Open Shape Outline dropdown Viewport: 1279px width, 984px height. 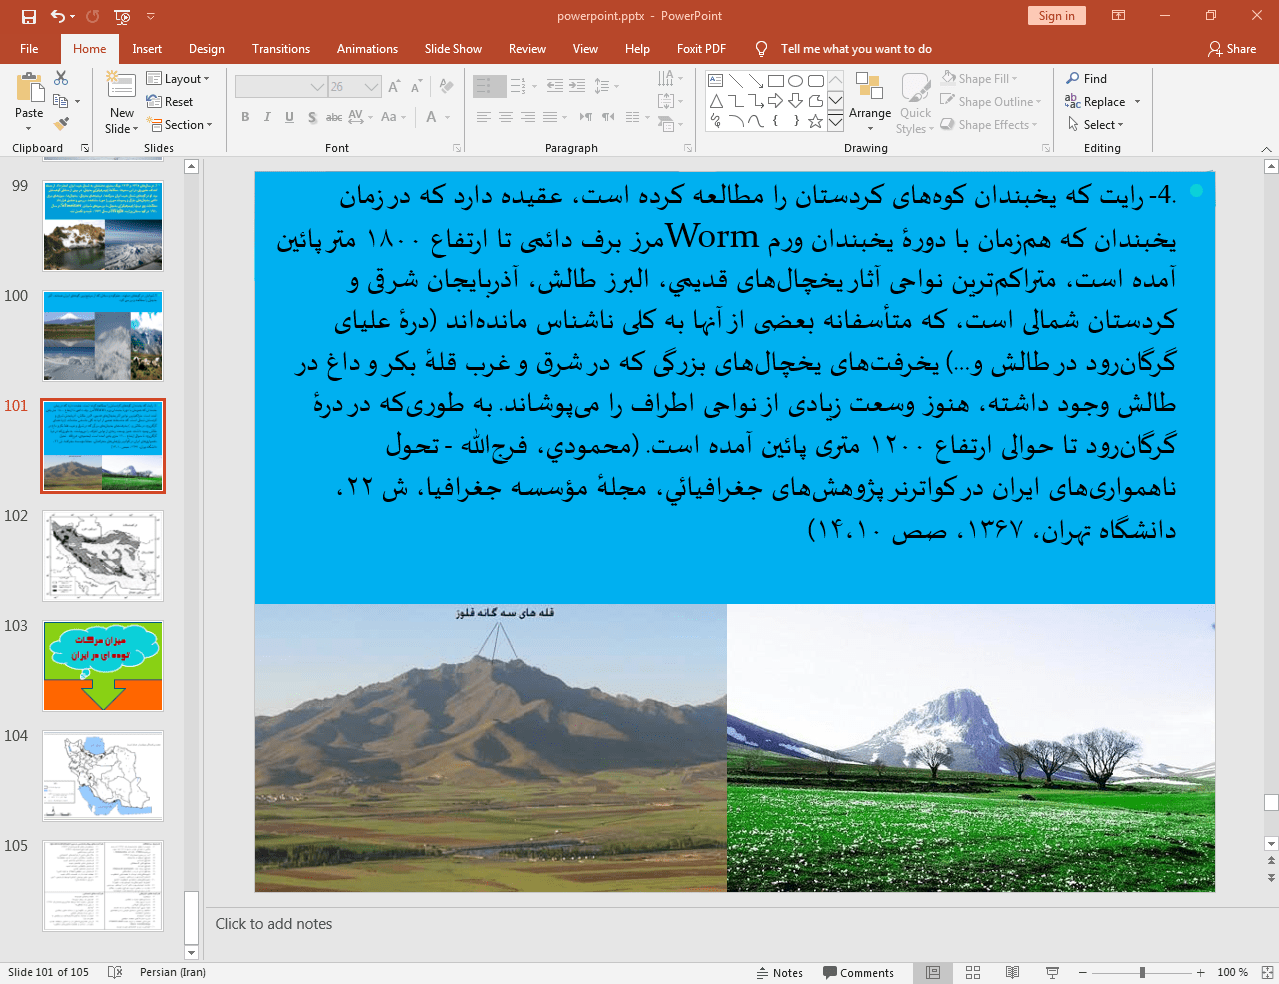991,102
